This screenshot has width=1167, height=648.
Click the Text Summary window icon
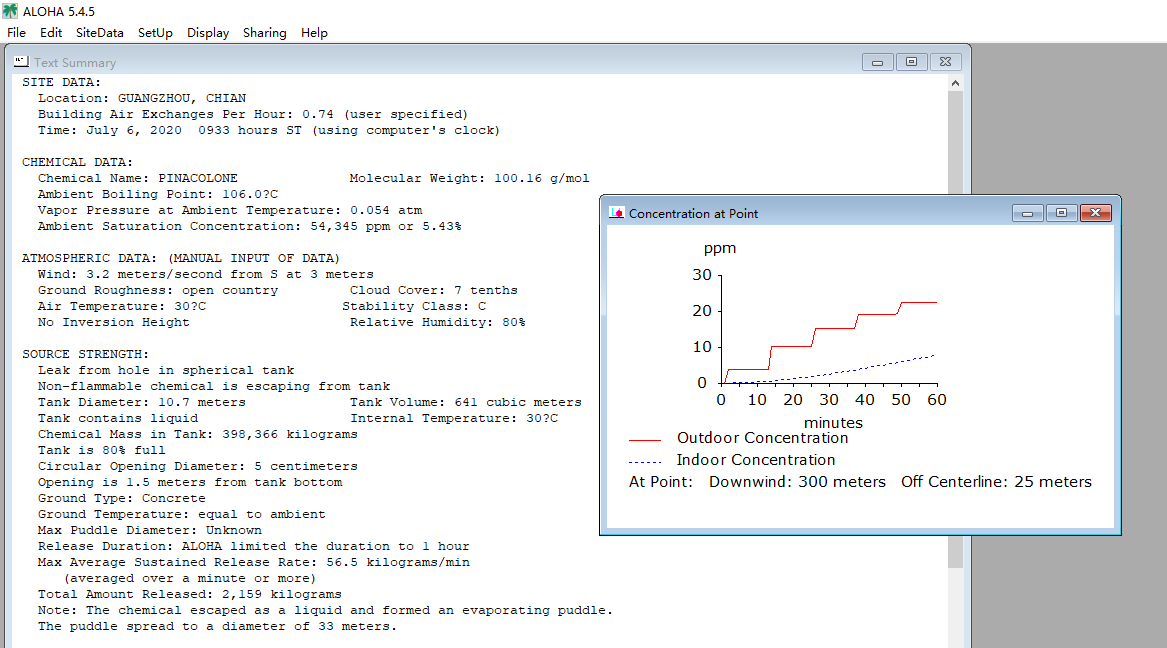[21, 62]
